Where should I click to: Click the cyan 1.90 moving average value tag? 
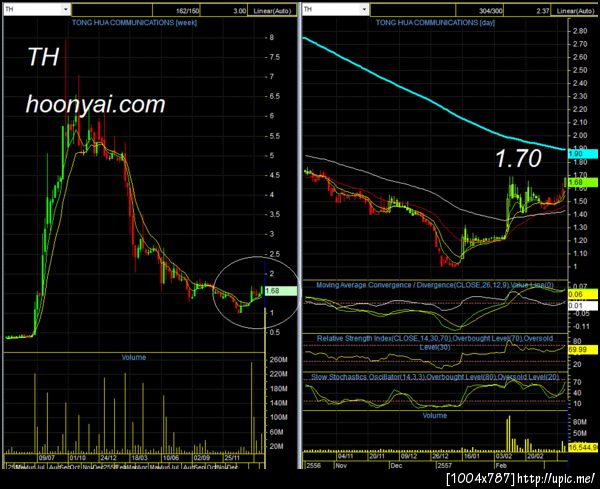click(x=583, y=154)
